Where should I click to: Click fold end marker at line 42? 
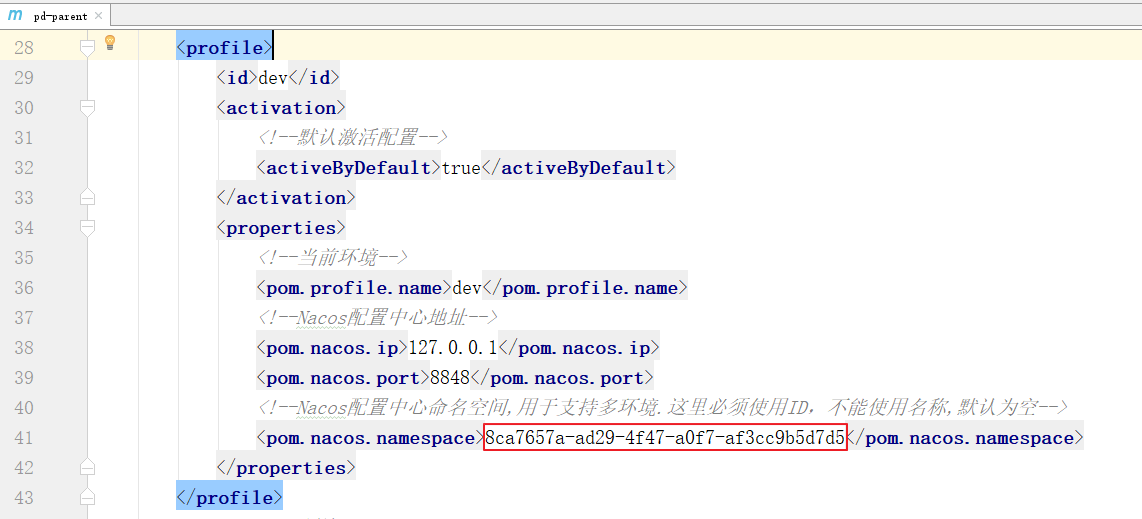click(87, 467)
